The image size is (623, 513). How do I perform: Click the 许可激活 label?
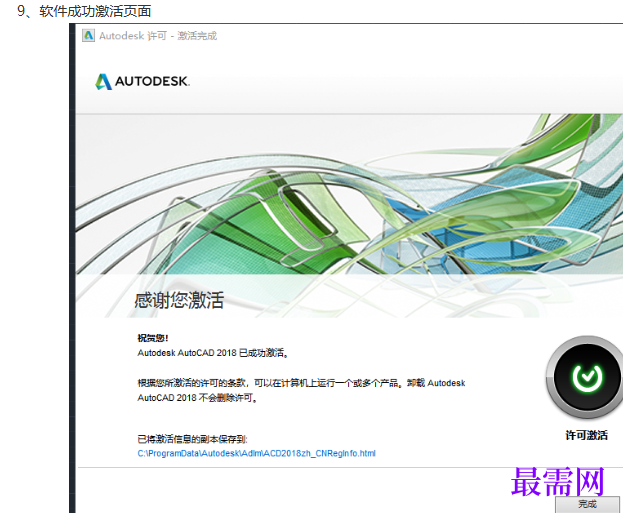pos(586,435)
